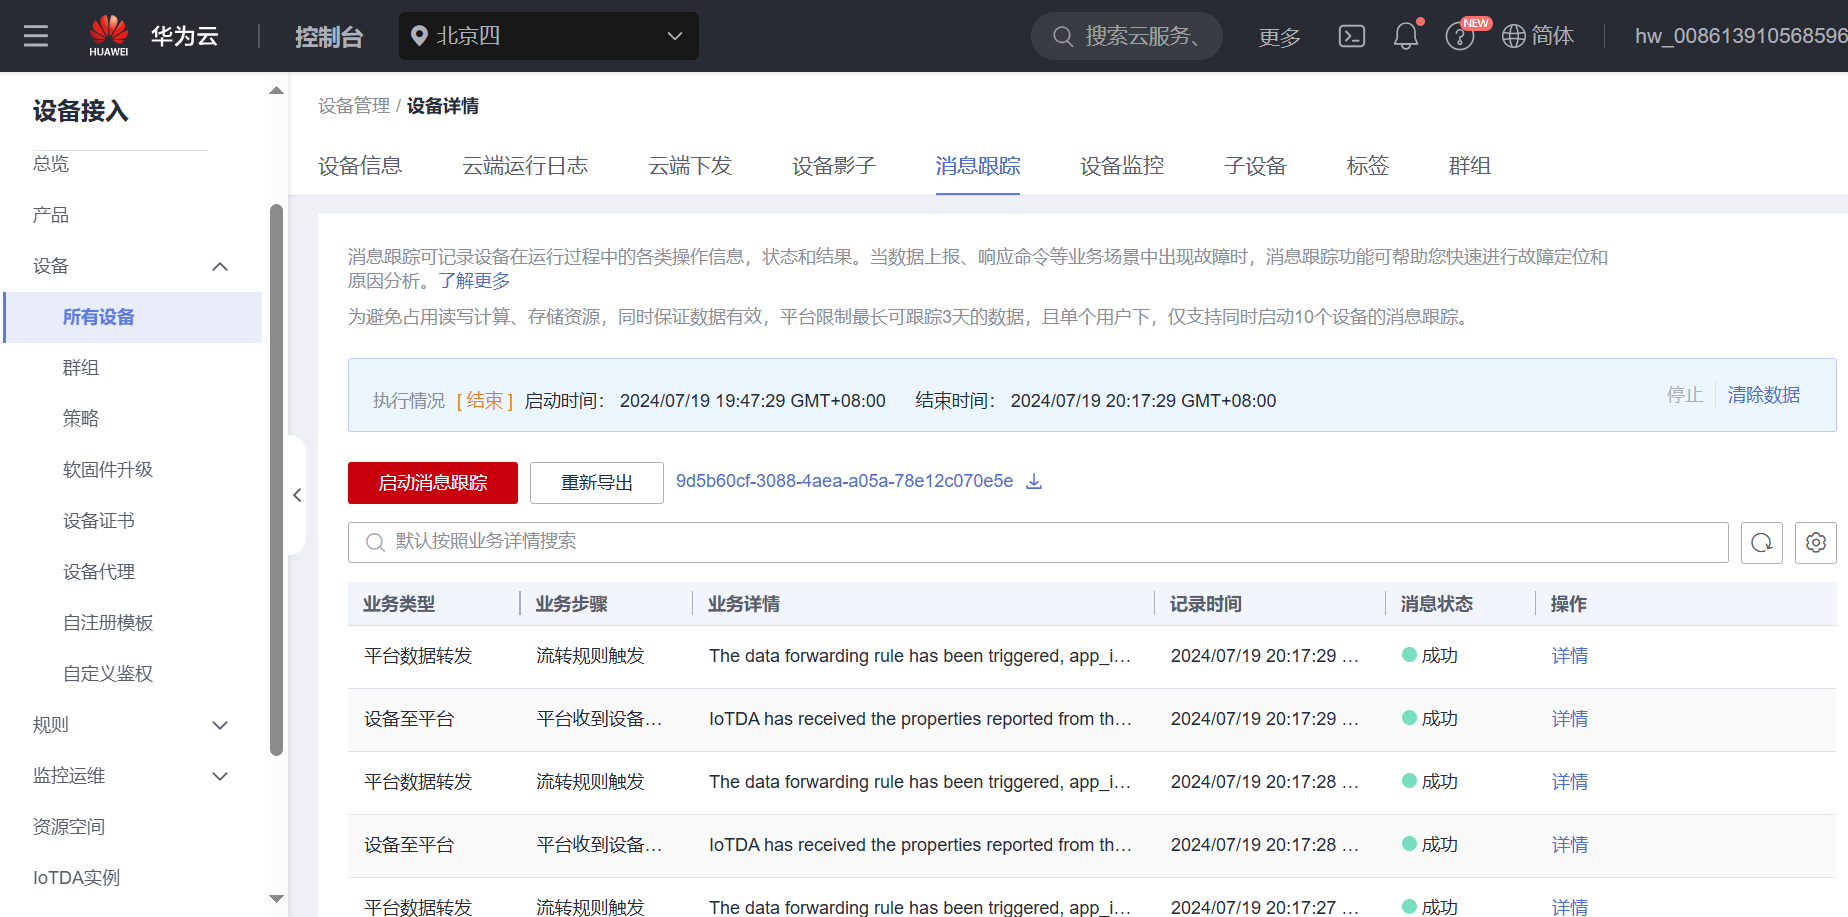Open 设备代理 in sidebar
This screenshot has width=1848, height=917.
coord(99,572)
